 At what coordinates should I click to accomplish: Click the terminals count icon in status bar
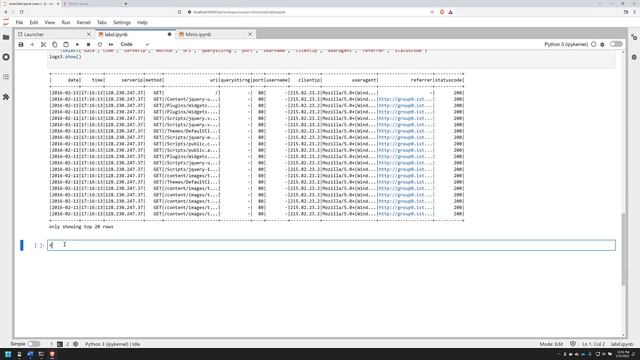coord(60,344)
